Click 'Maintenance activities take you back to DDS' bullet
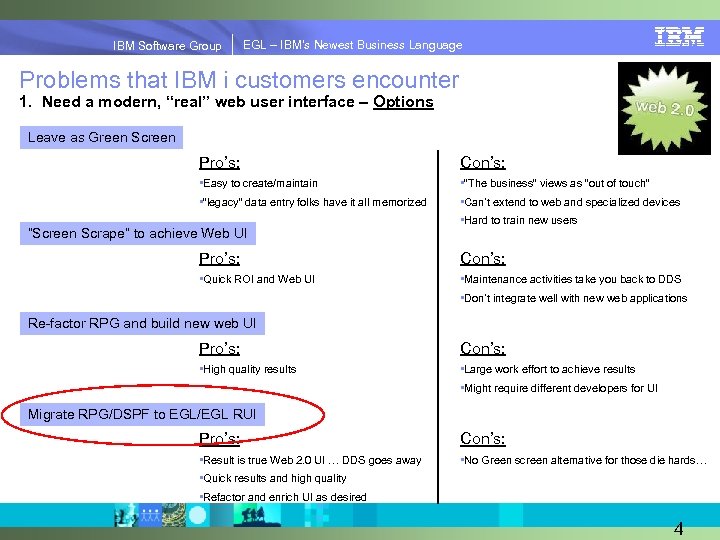This screenshot has width=720, height=540. tap(572, 279)
